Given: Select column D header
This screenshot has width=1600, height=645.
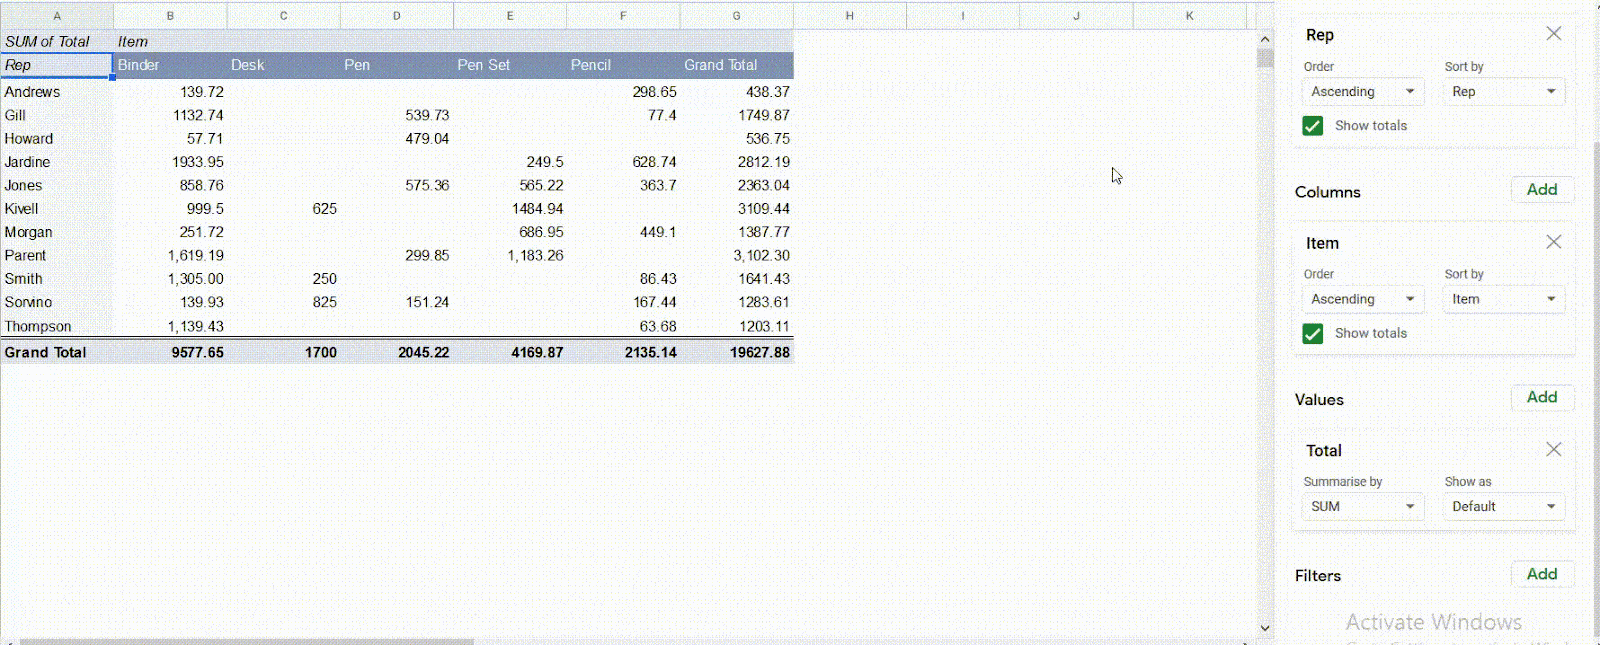Looking at the screenshot, I should point(397,16).
